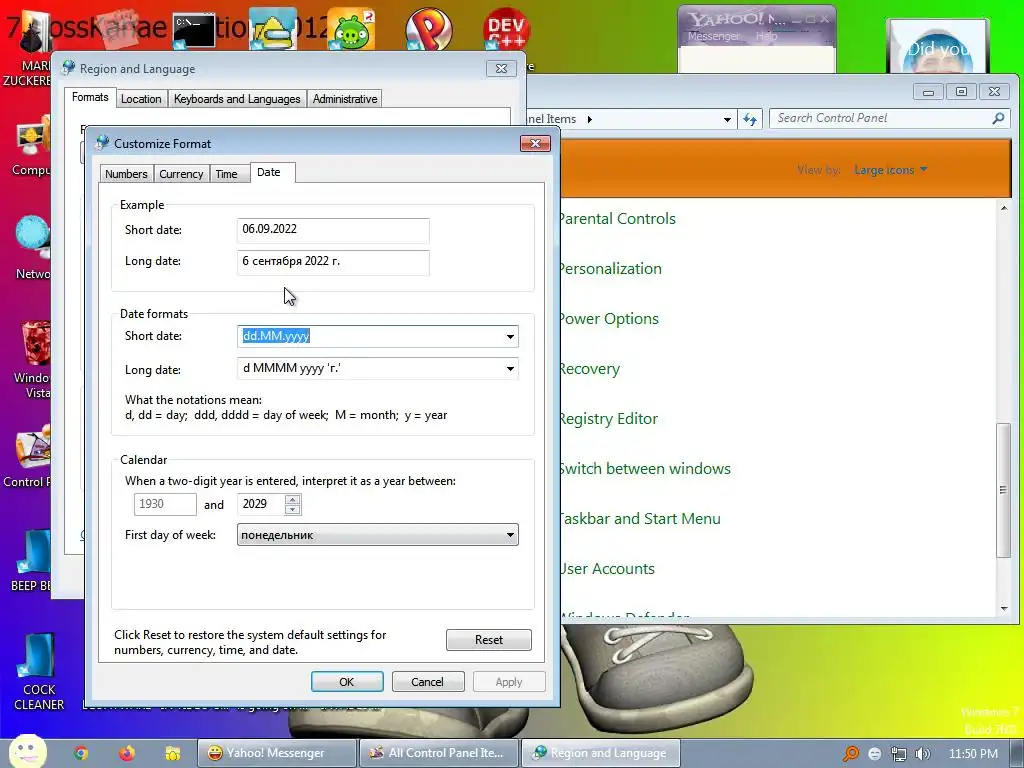This screenshot has width=1024, height=768.
Task: Open the Peggle P ball desktop icon
Action: pyautogui.click(x=428, y=29)
